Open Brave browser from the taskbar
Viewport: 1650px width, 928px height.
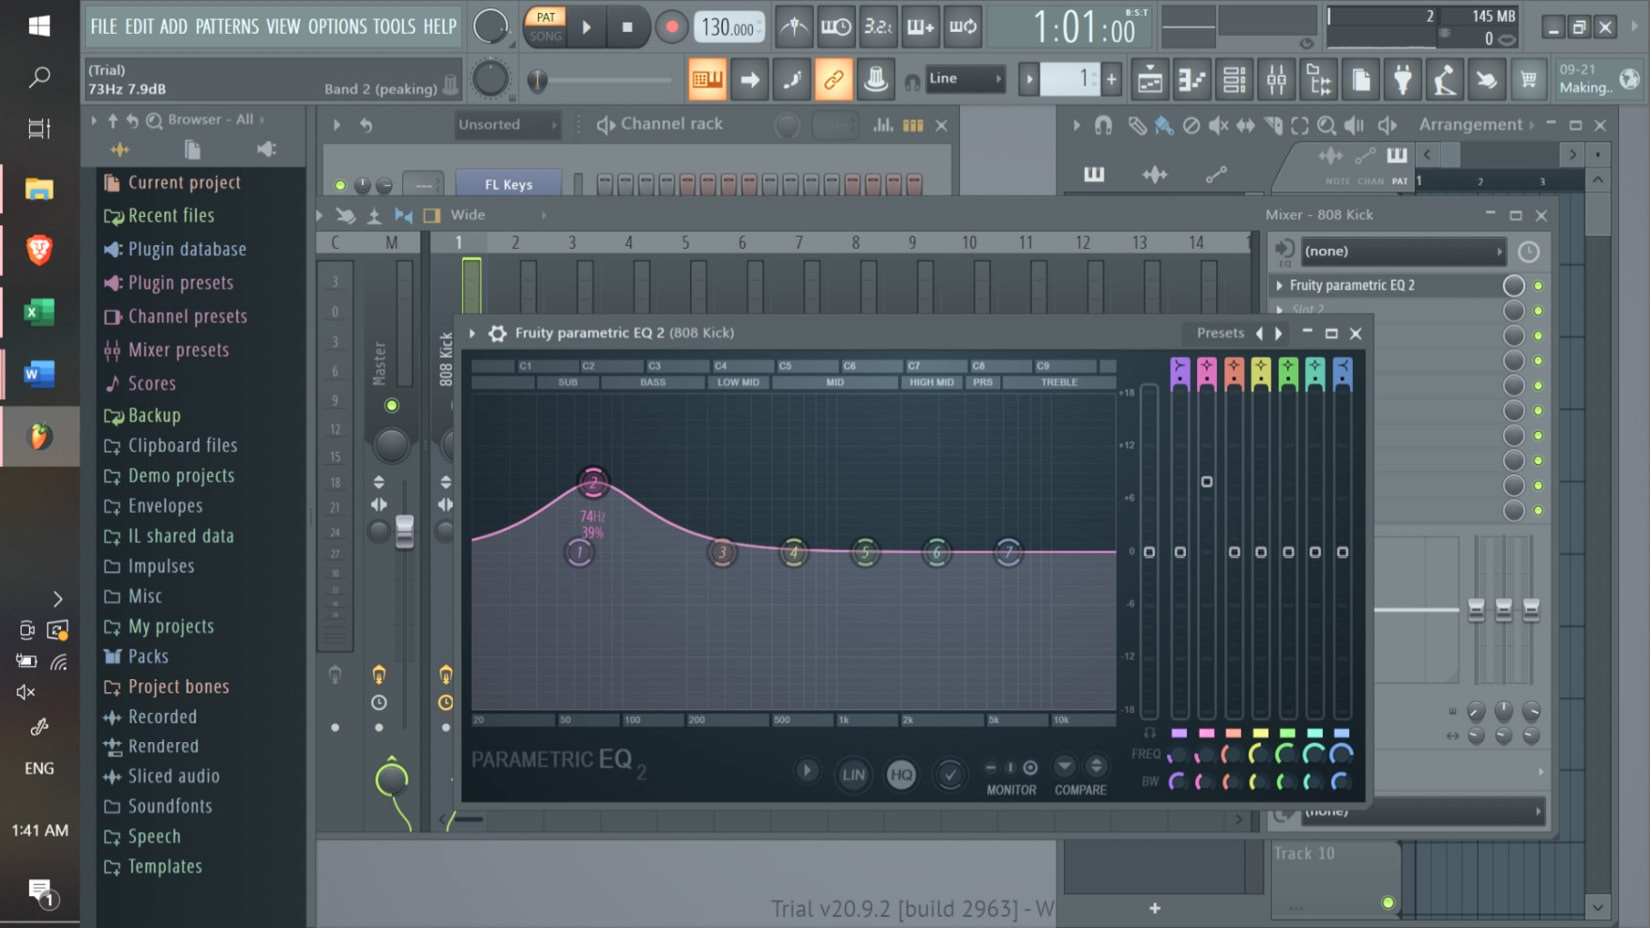tap(39, 250)
